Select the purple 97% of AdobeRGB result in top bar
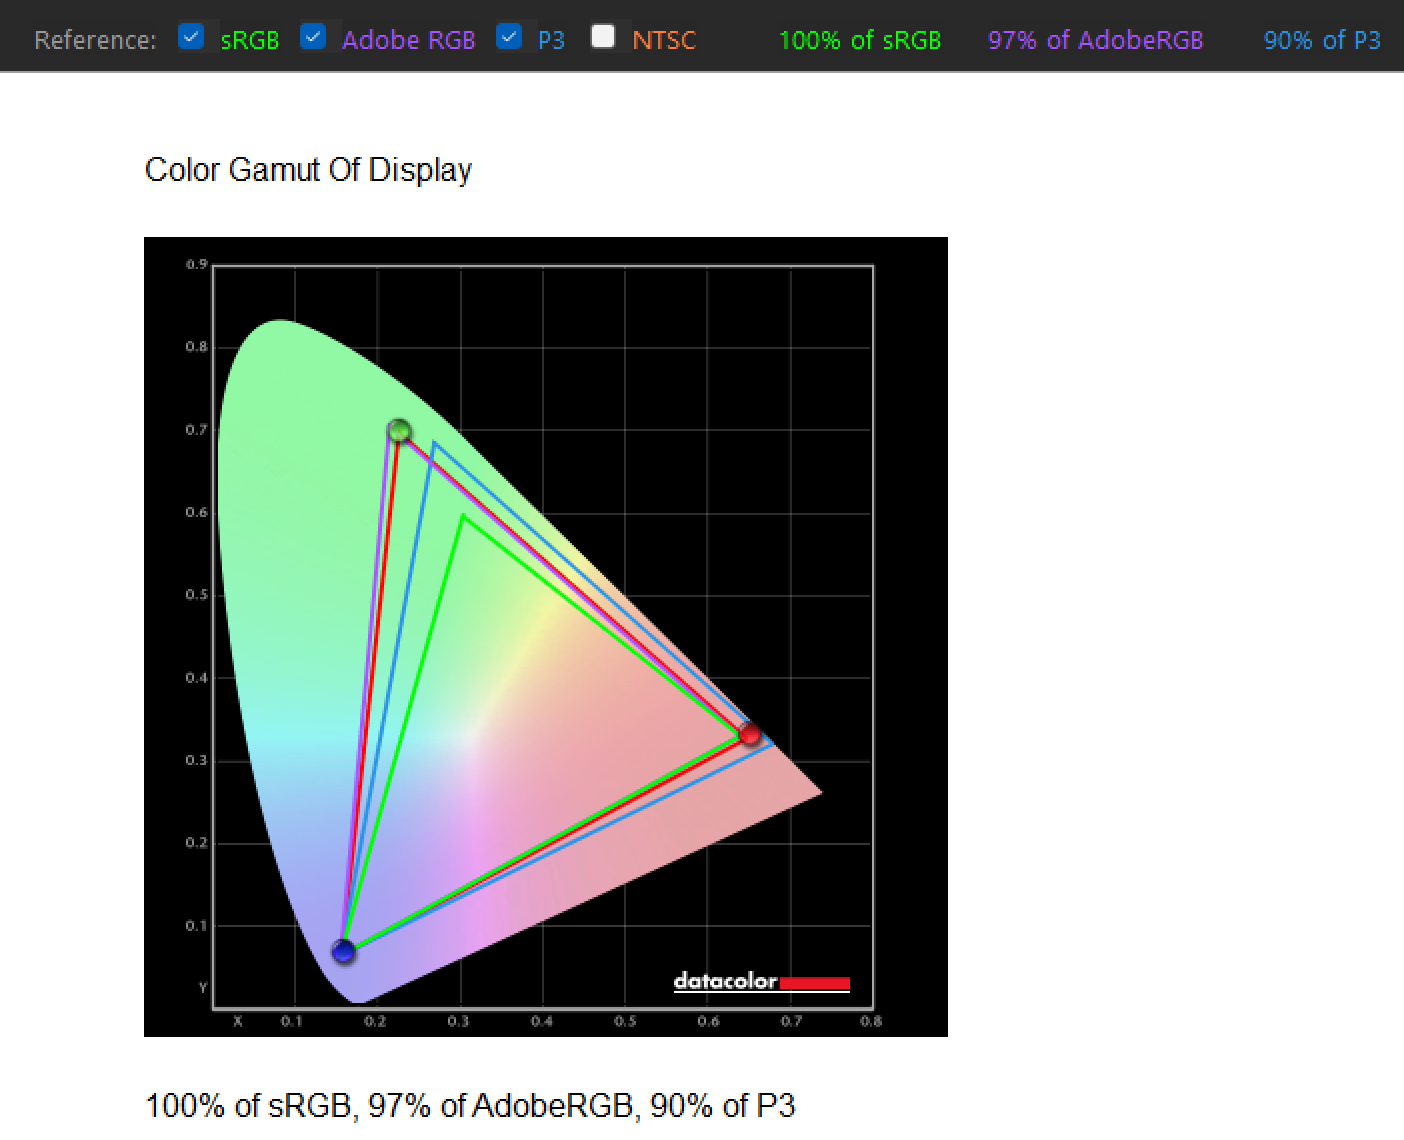The height and width of the screenshot is (1140, 1404). point(1095,41)
